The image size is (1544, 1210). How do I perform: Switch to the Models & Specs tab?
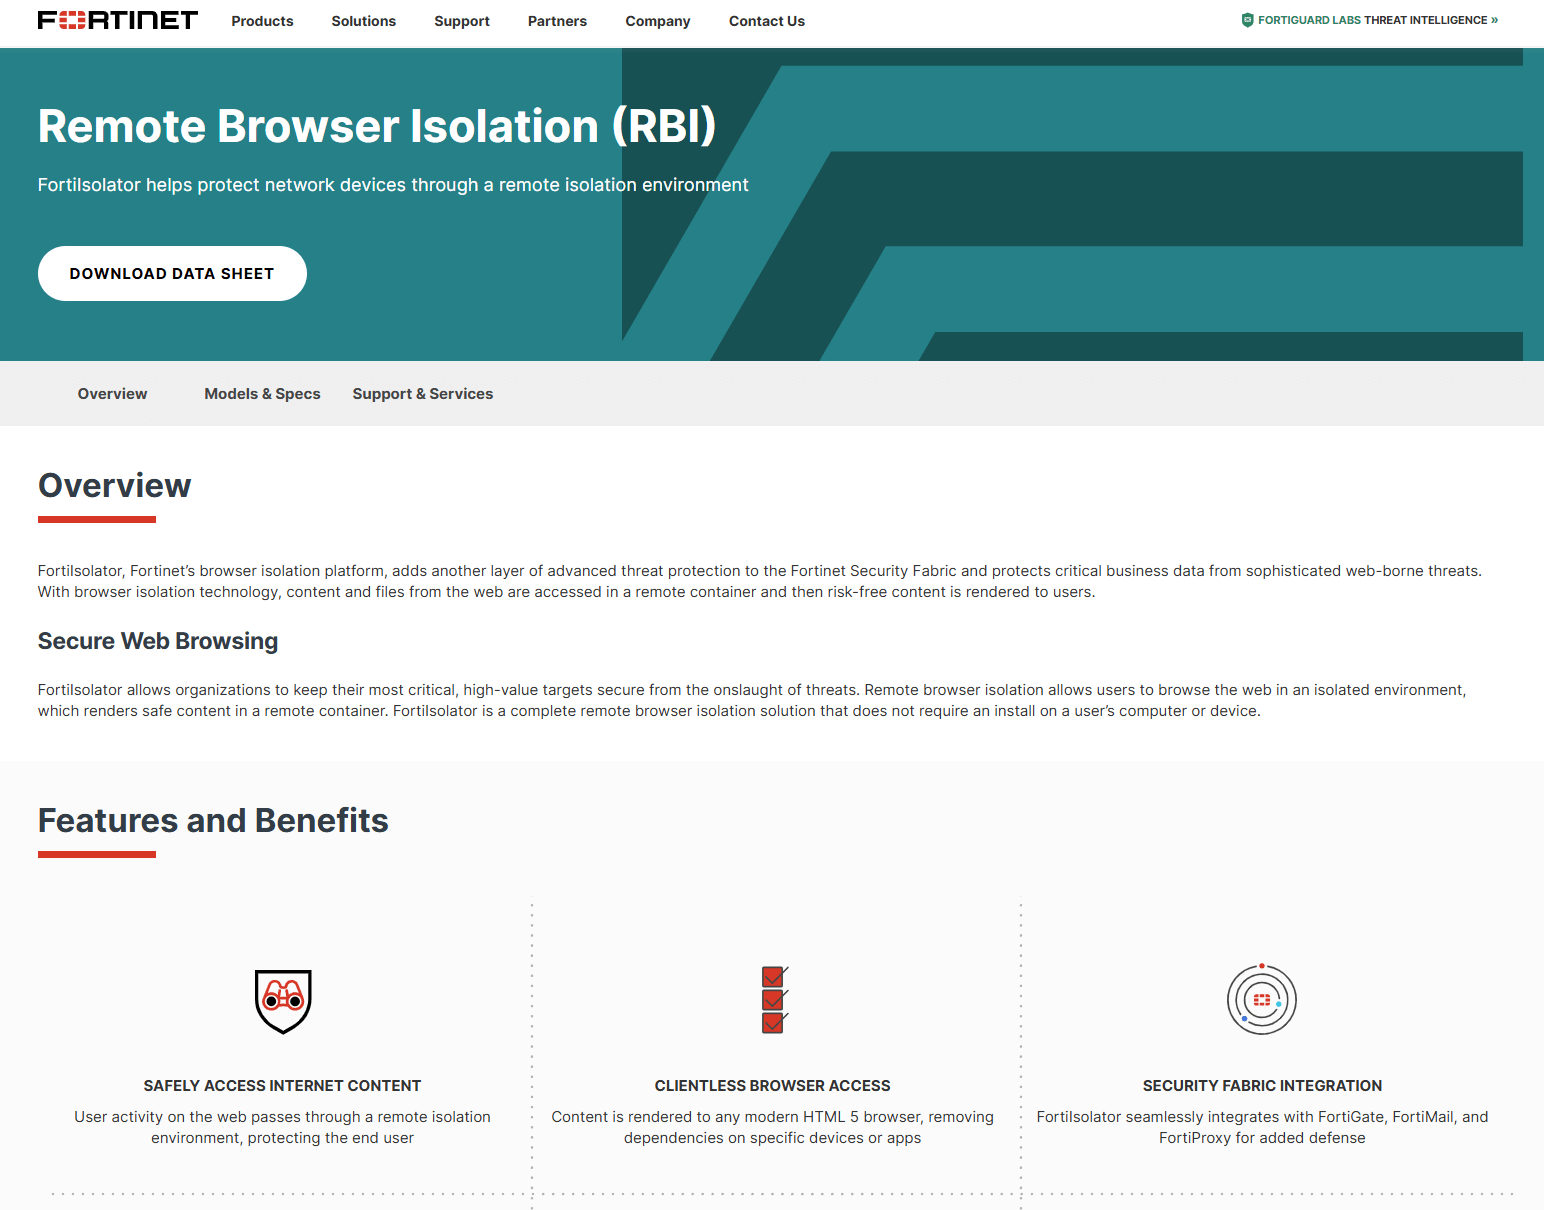coord(262,393)
